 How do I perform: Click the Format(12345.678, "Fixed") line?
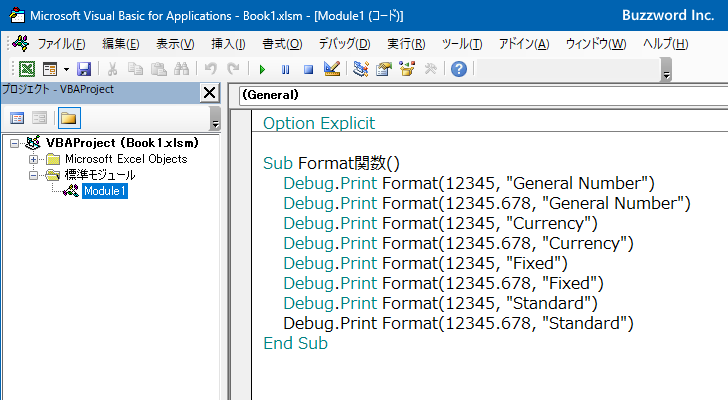[443, 283]
